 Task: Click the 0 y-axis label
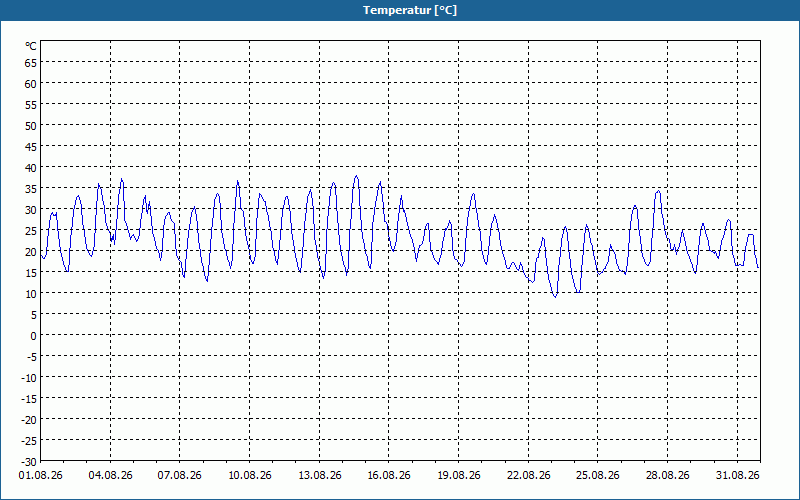(x=34, y=336)
